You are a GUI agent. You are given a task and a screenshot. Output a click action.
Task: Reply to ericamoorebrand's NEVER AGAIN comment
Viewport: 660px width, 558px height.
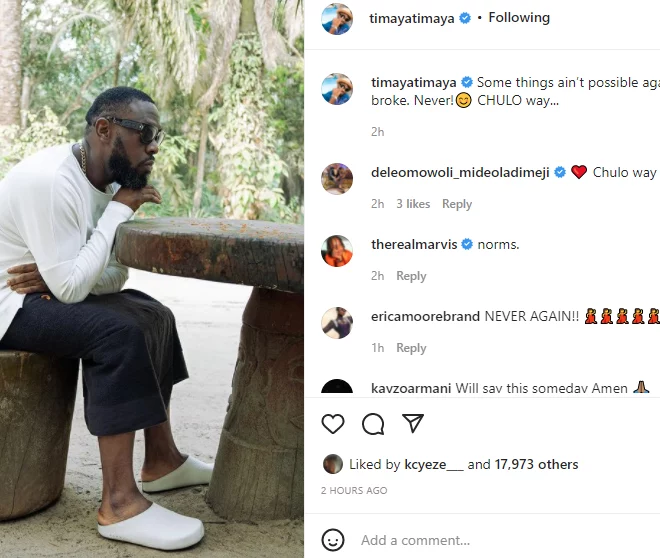pyautogui.click(x=411, y=348)
